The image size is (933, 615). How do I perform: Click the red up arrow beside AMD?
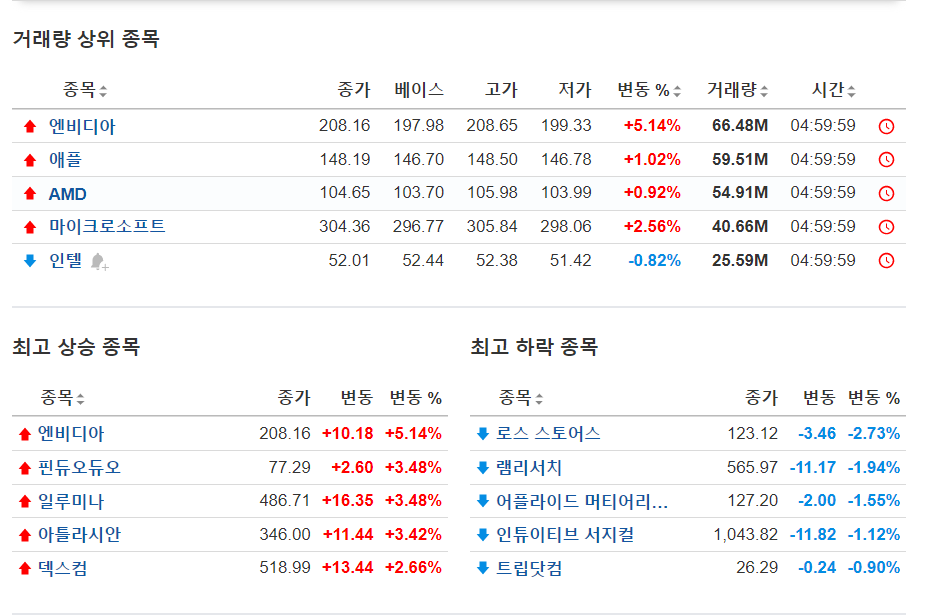pyautogui.click(x=30, y=193)
